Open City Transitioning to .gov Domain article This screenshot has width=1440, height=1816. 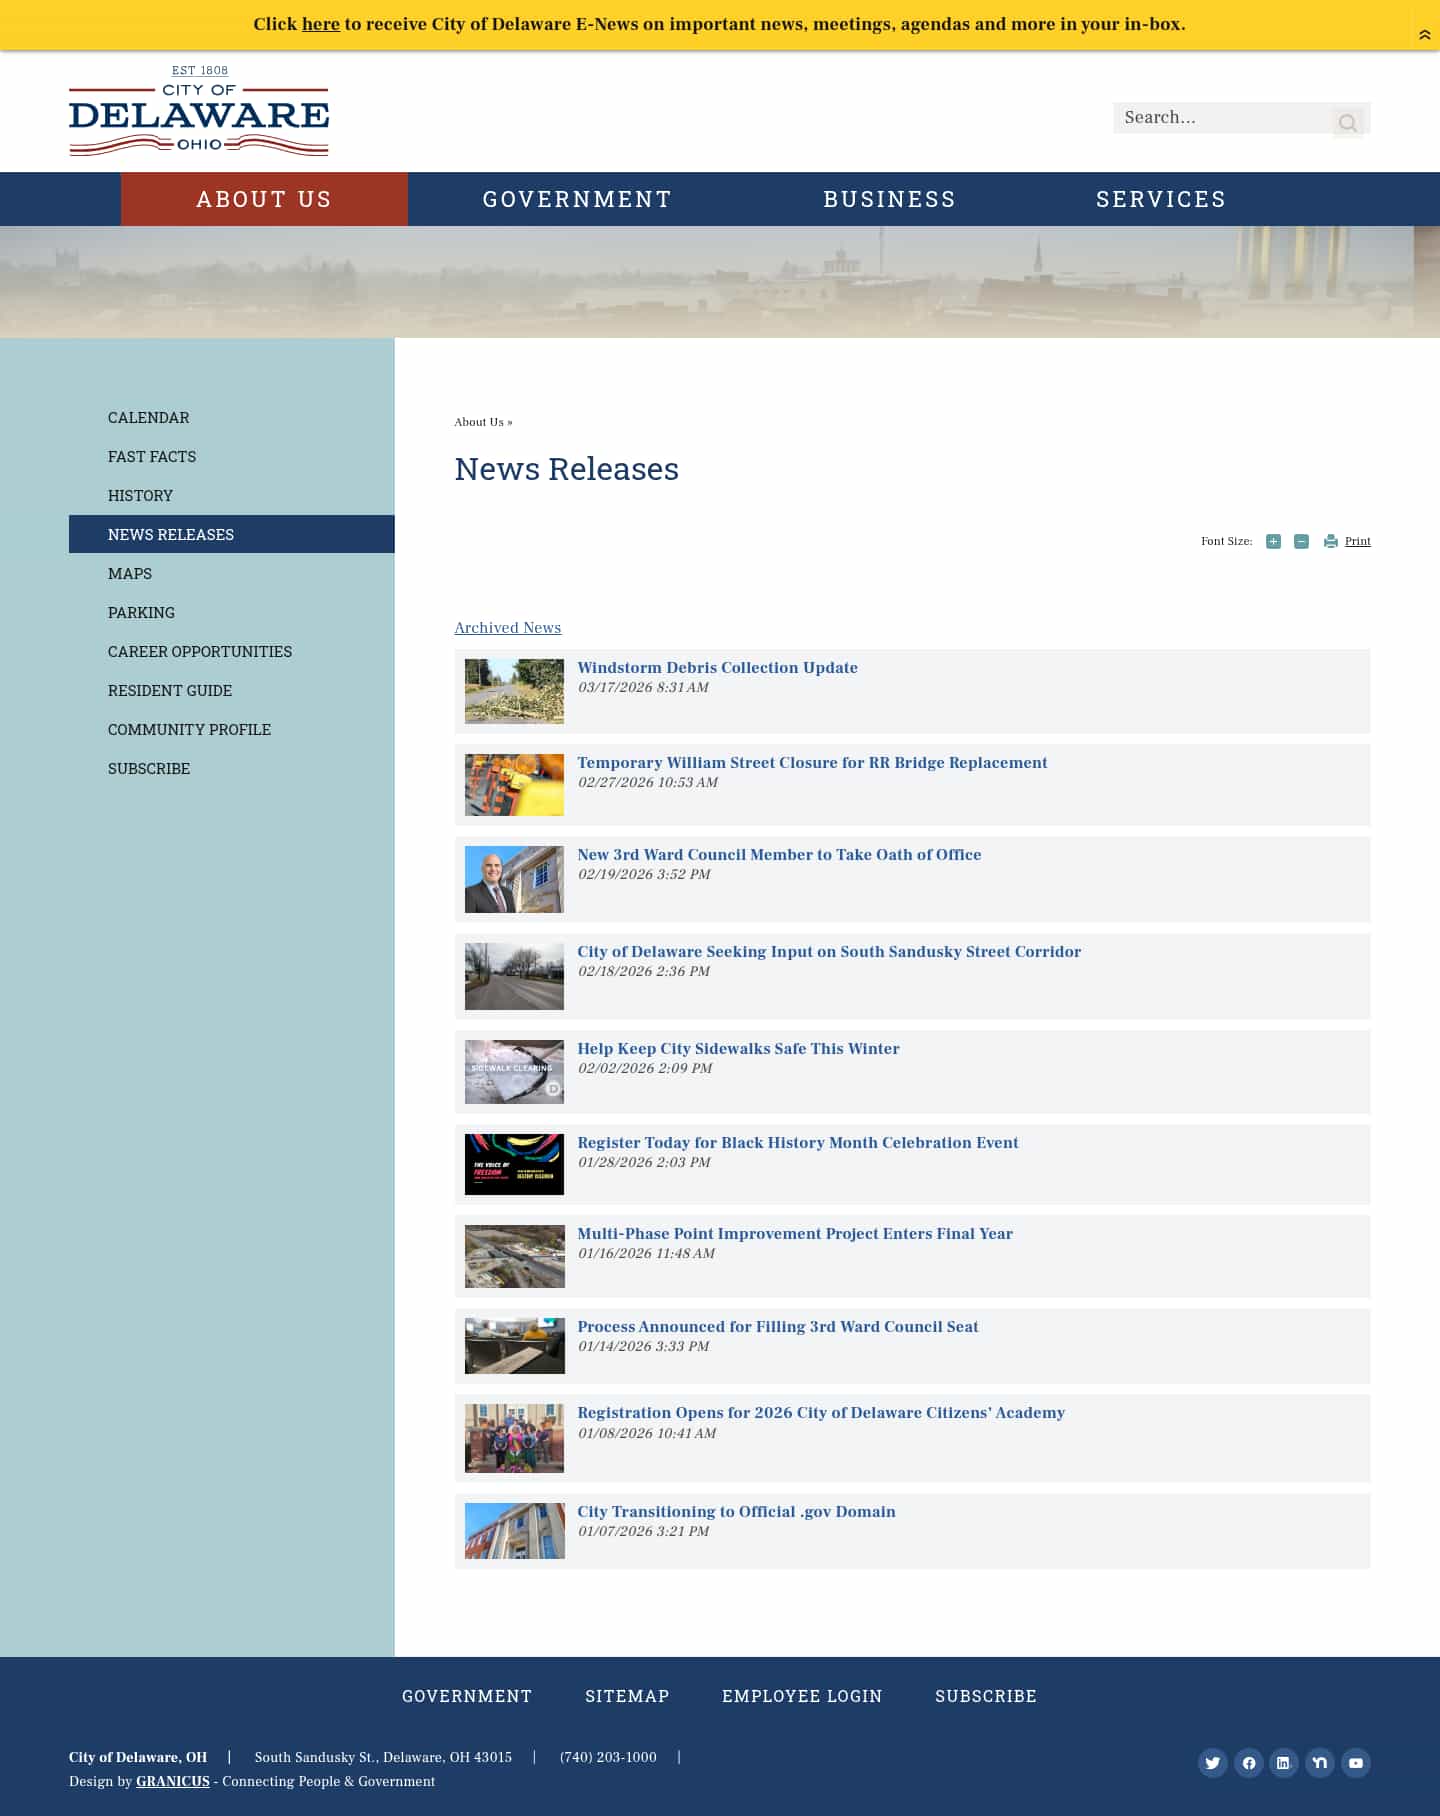(736, 1511)
